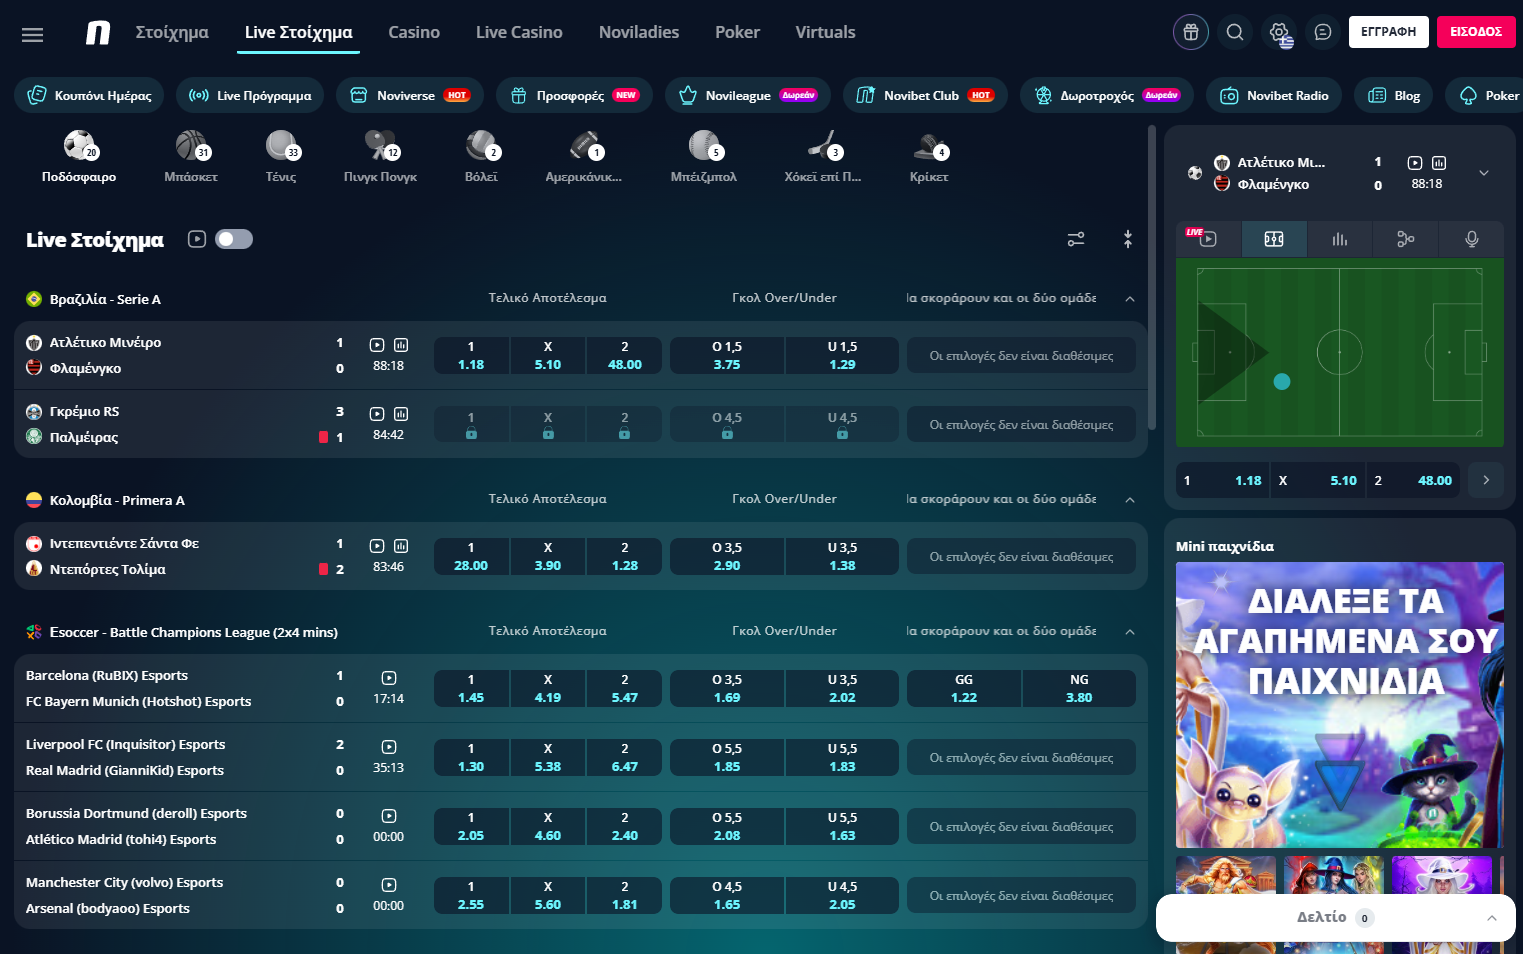Click the ΕΙΣΟΔΟΣ login button
Image resolution: width=1523 pixels, height=954 pixels.
click(1475, 32)
